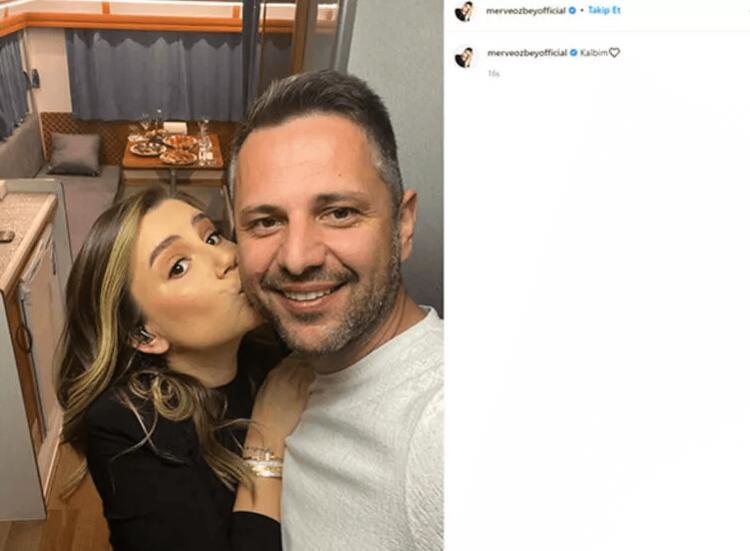Image resolution: width=750 pixels, height=551 pixels.
Task: Click the divider line under post header
Action: pos(597,32)
